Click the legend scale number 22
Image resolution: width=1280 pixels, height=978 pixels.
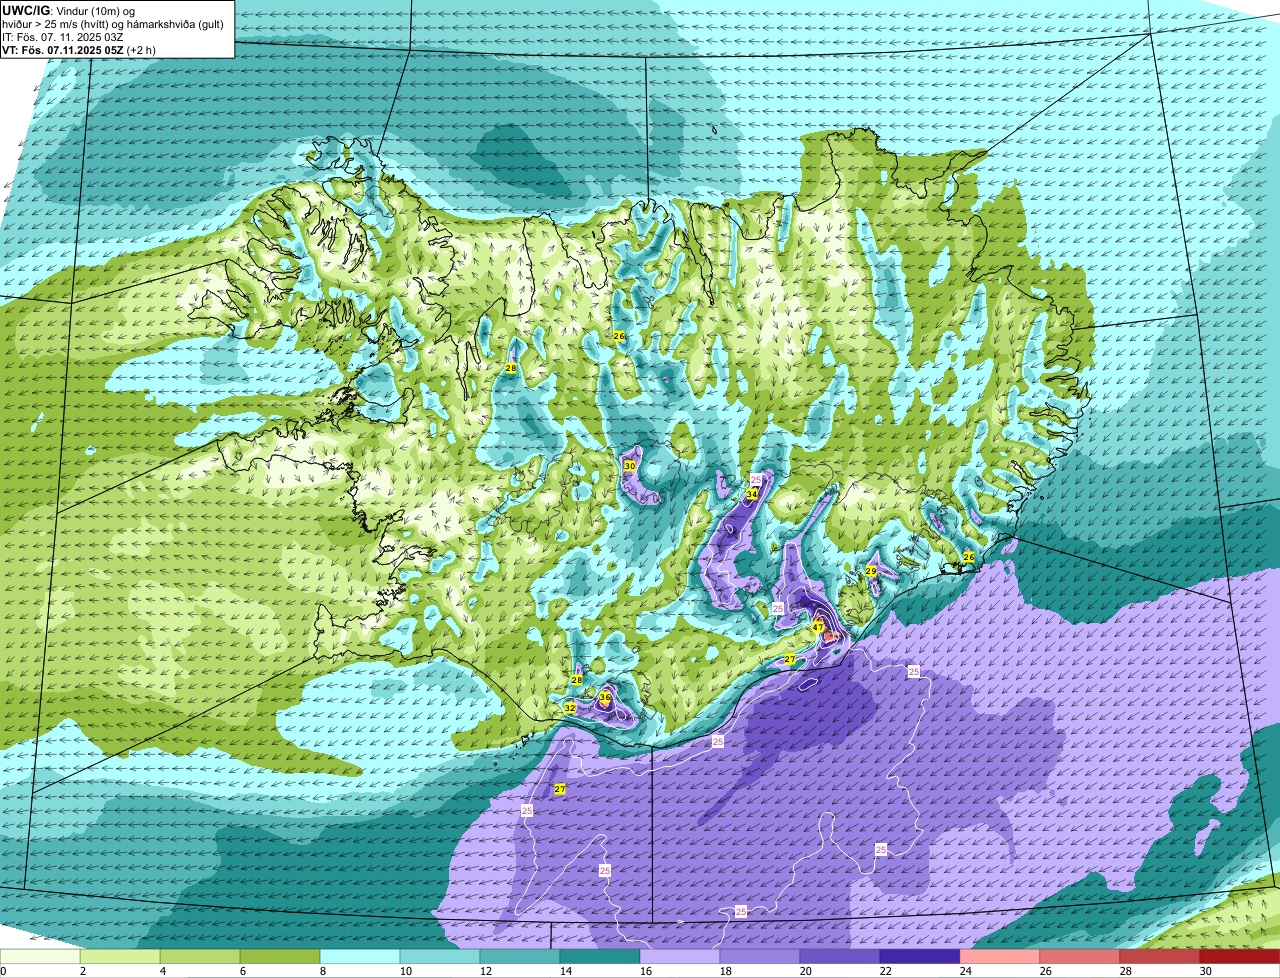point(885,971)
